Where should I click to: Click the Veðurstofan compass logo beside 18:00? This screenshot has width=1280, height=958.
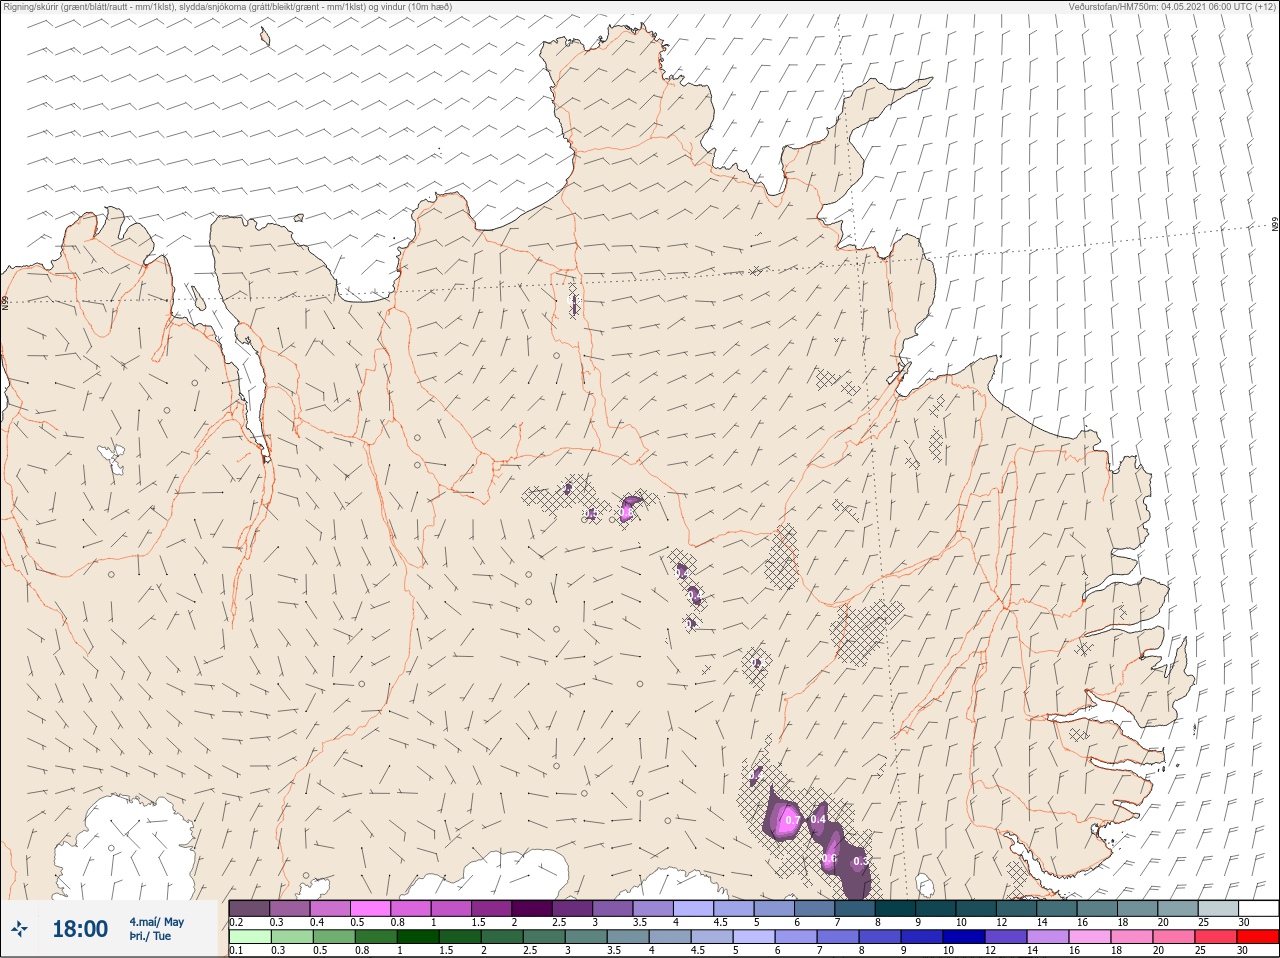20,929
